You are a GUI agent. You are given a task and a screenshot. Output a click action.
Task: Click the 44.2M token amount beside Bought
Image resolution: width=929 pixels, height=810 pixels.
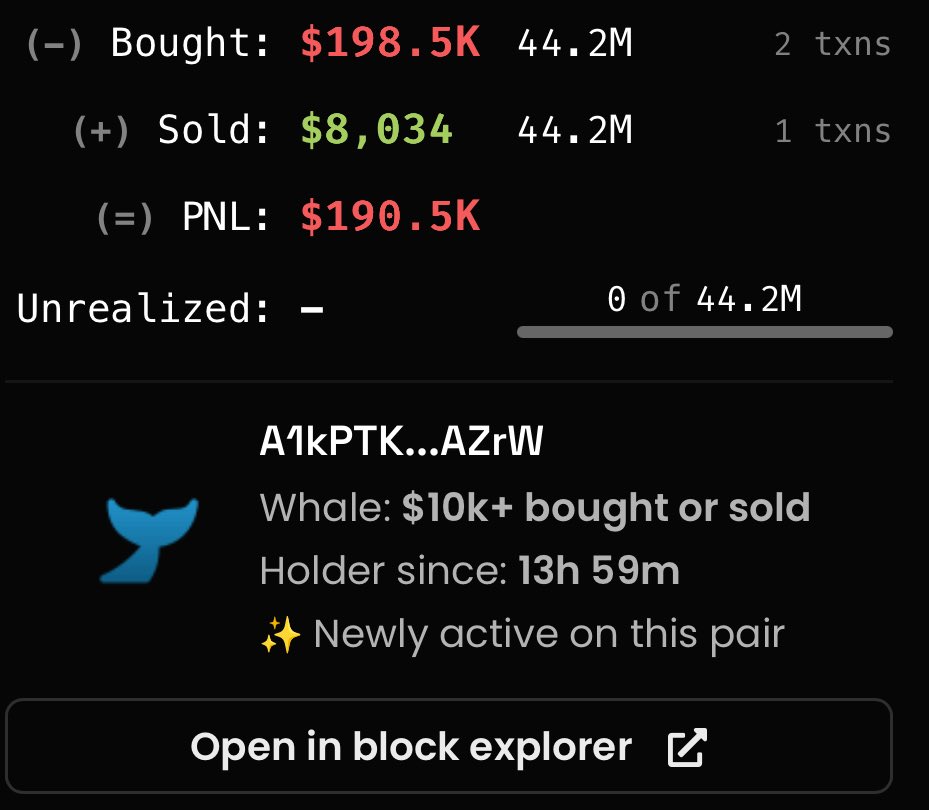(575, 43)
